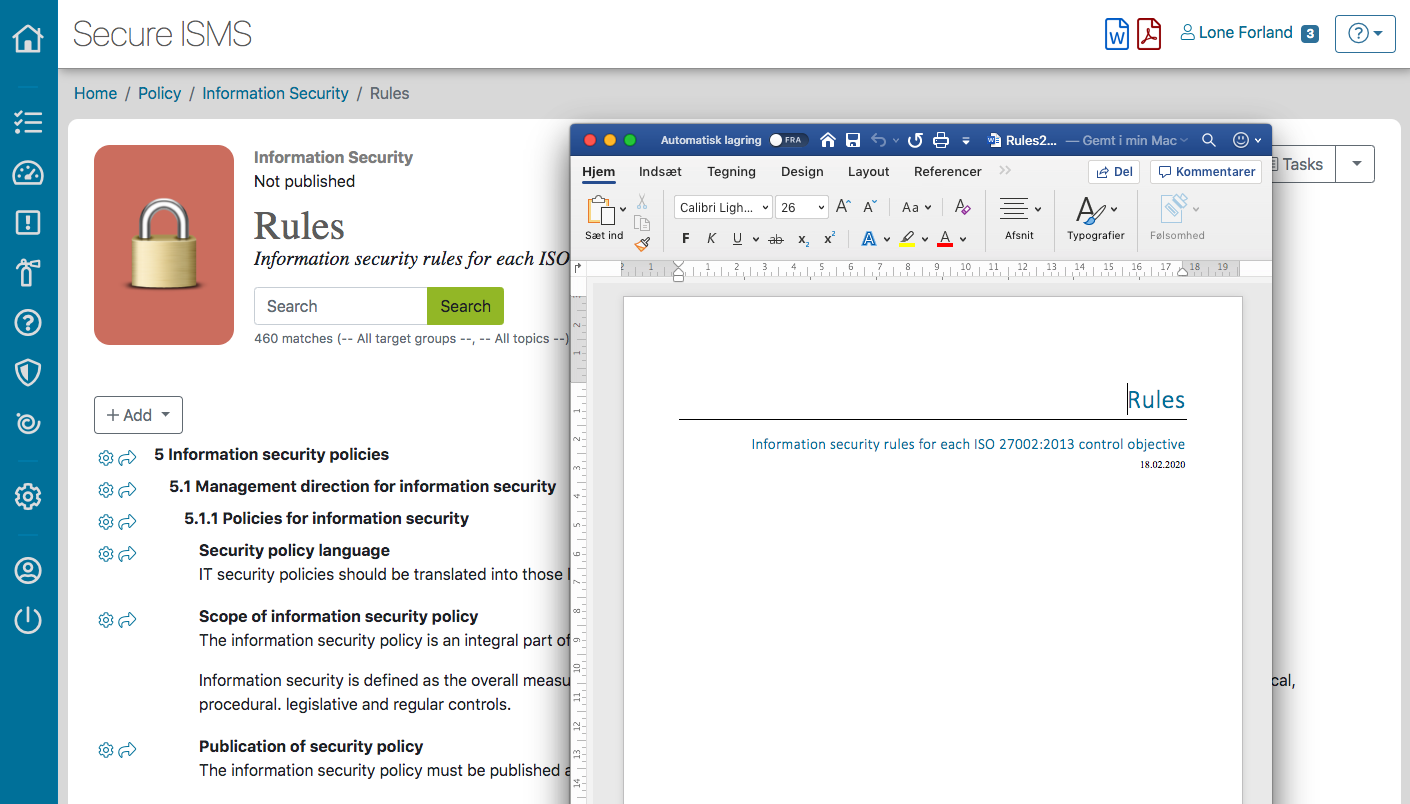The image size is (1410, 804).
Task: Toggle italic formatting in Word
Action: [x=711, y=238]
